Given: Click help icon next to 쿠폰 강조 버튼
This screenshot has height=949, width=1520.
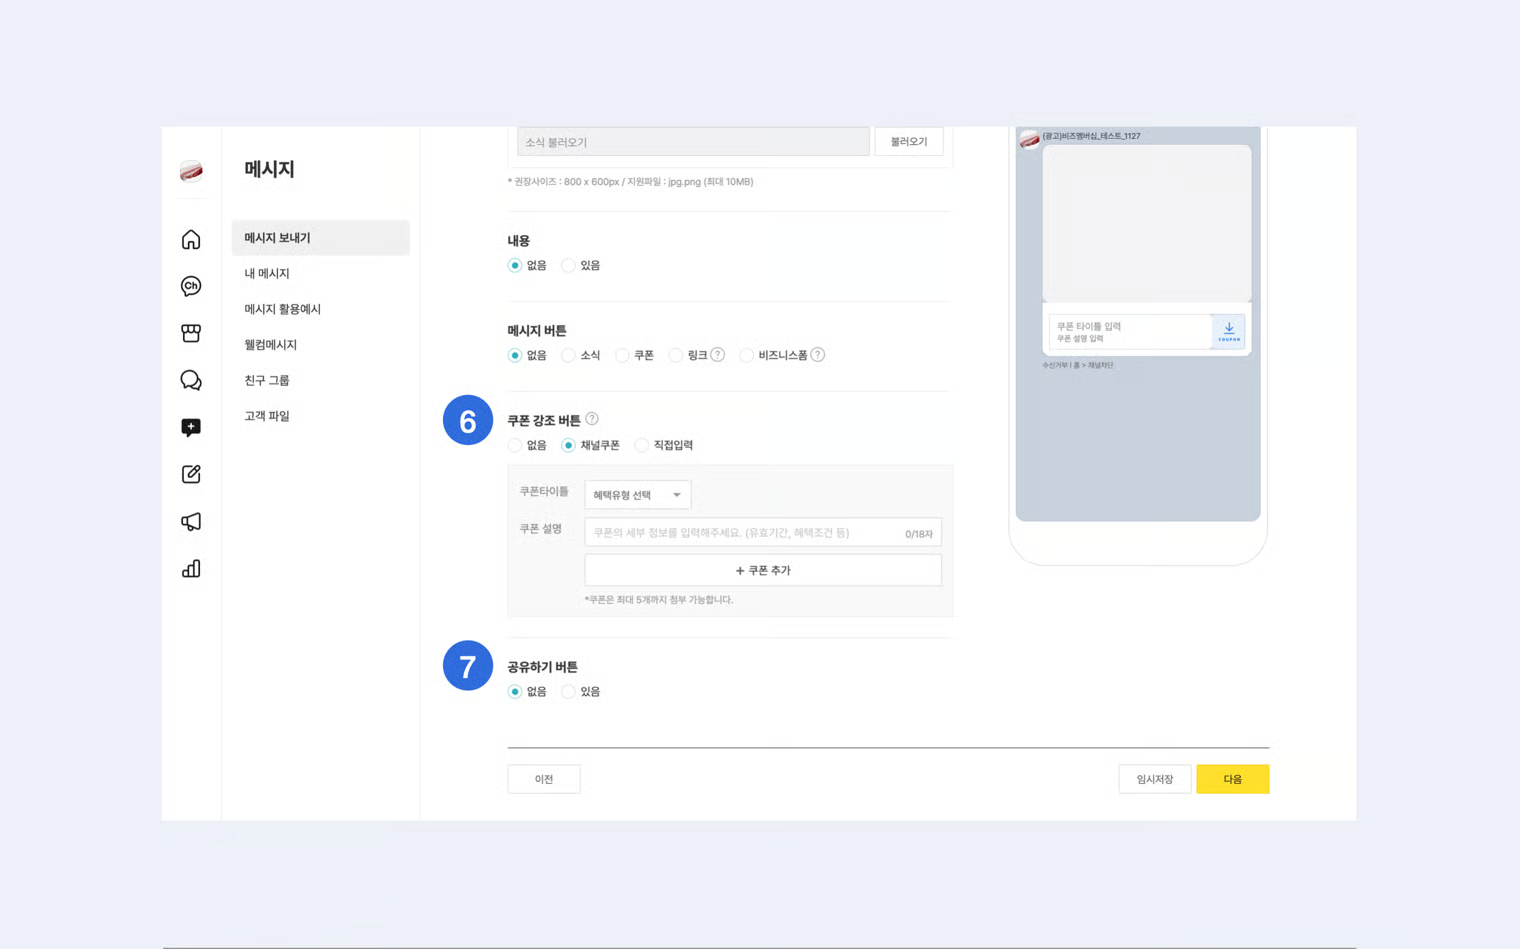Looking at the screenshot, I should pos(592,419).
